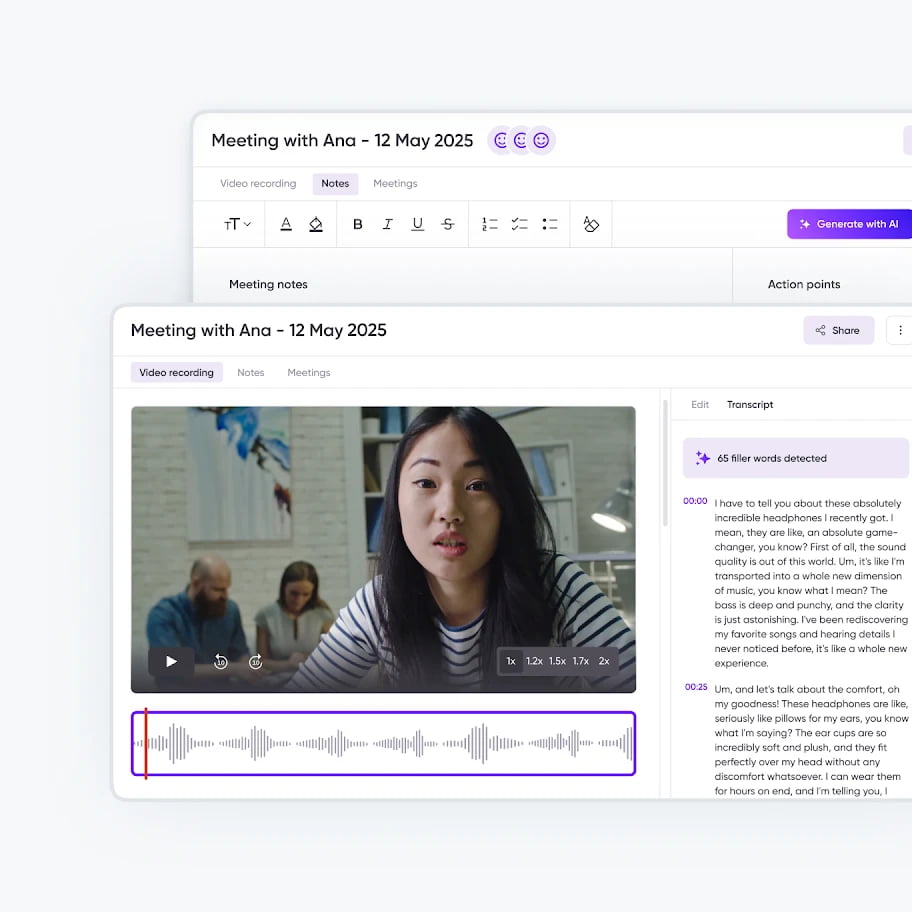Click the 65 filler words detected banner
The width and height of the screenshot is (912, 912).
tap(796, 458)
